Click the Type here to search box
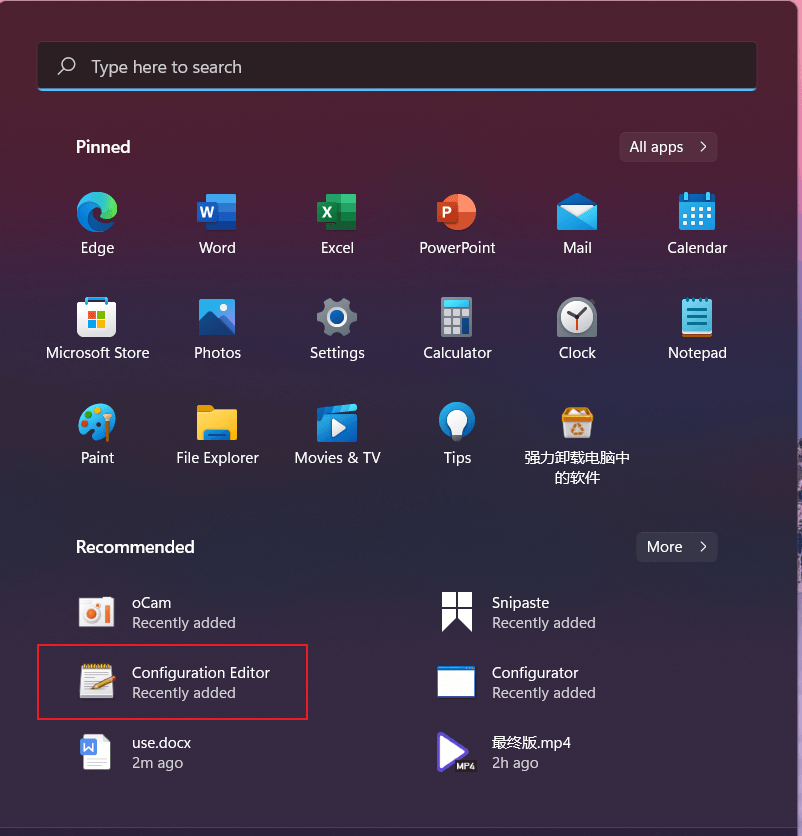 (396, 67)
